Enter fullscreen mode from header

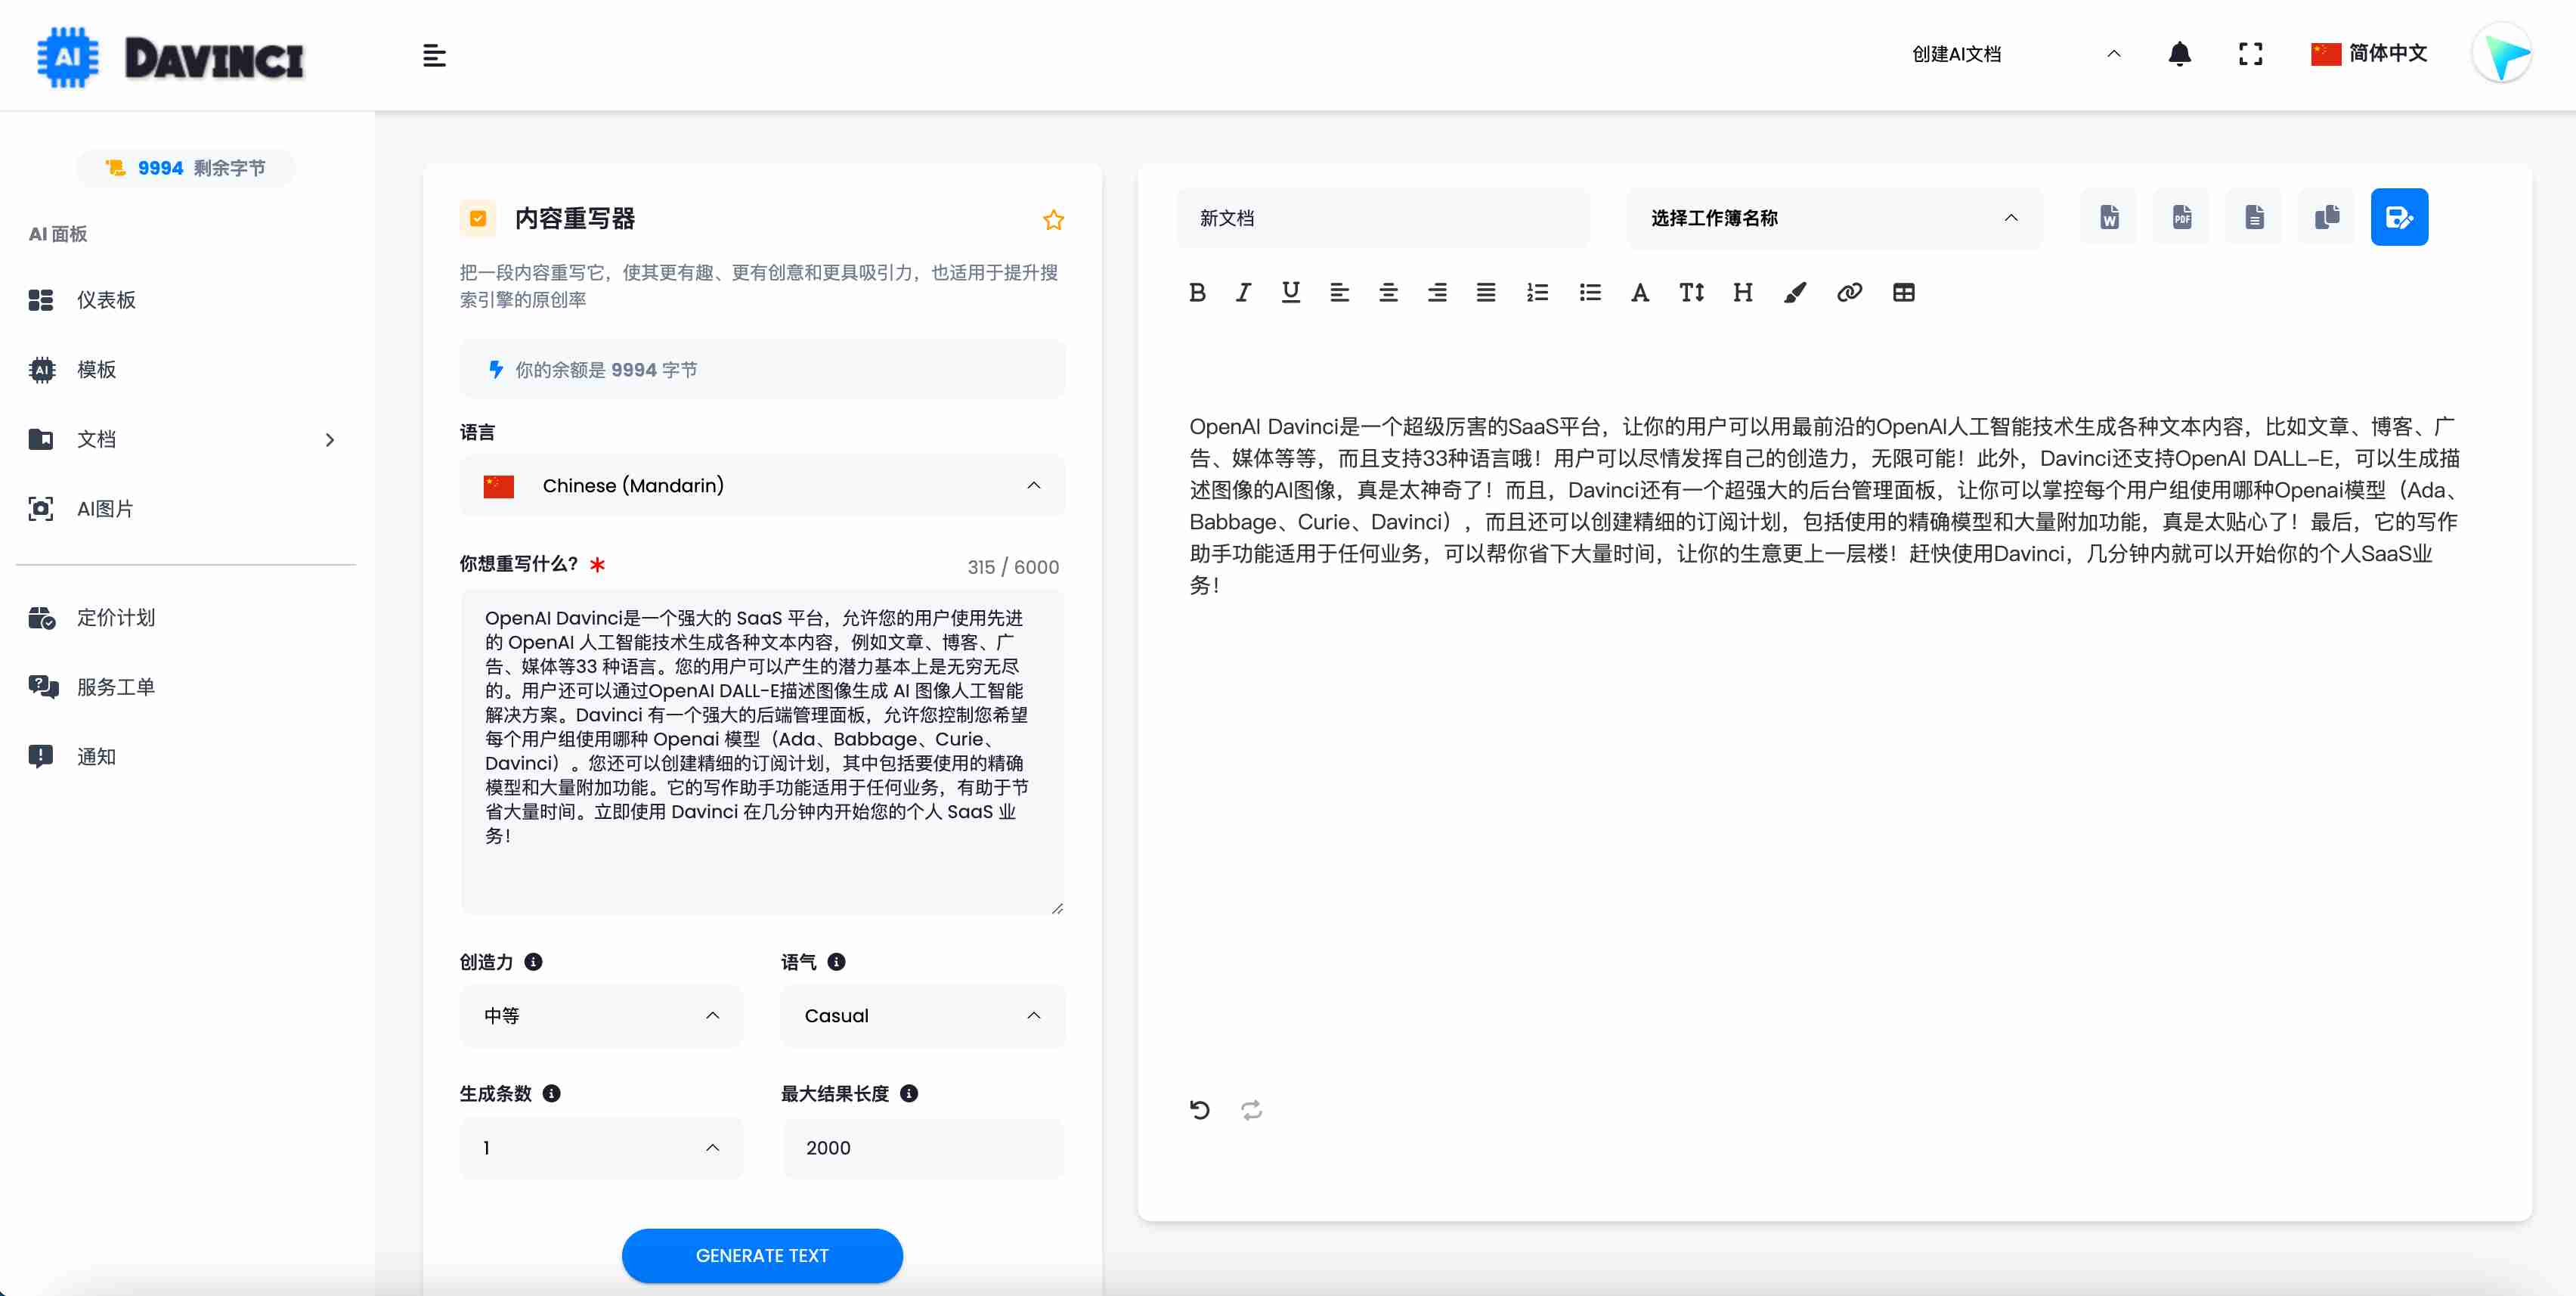click(x=2250, y=54)
